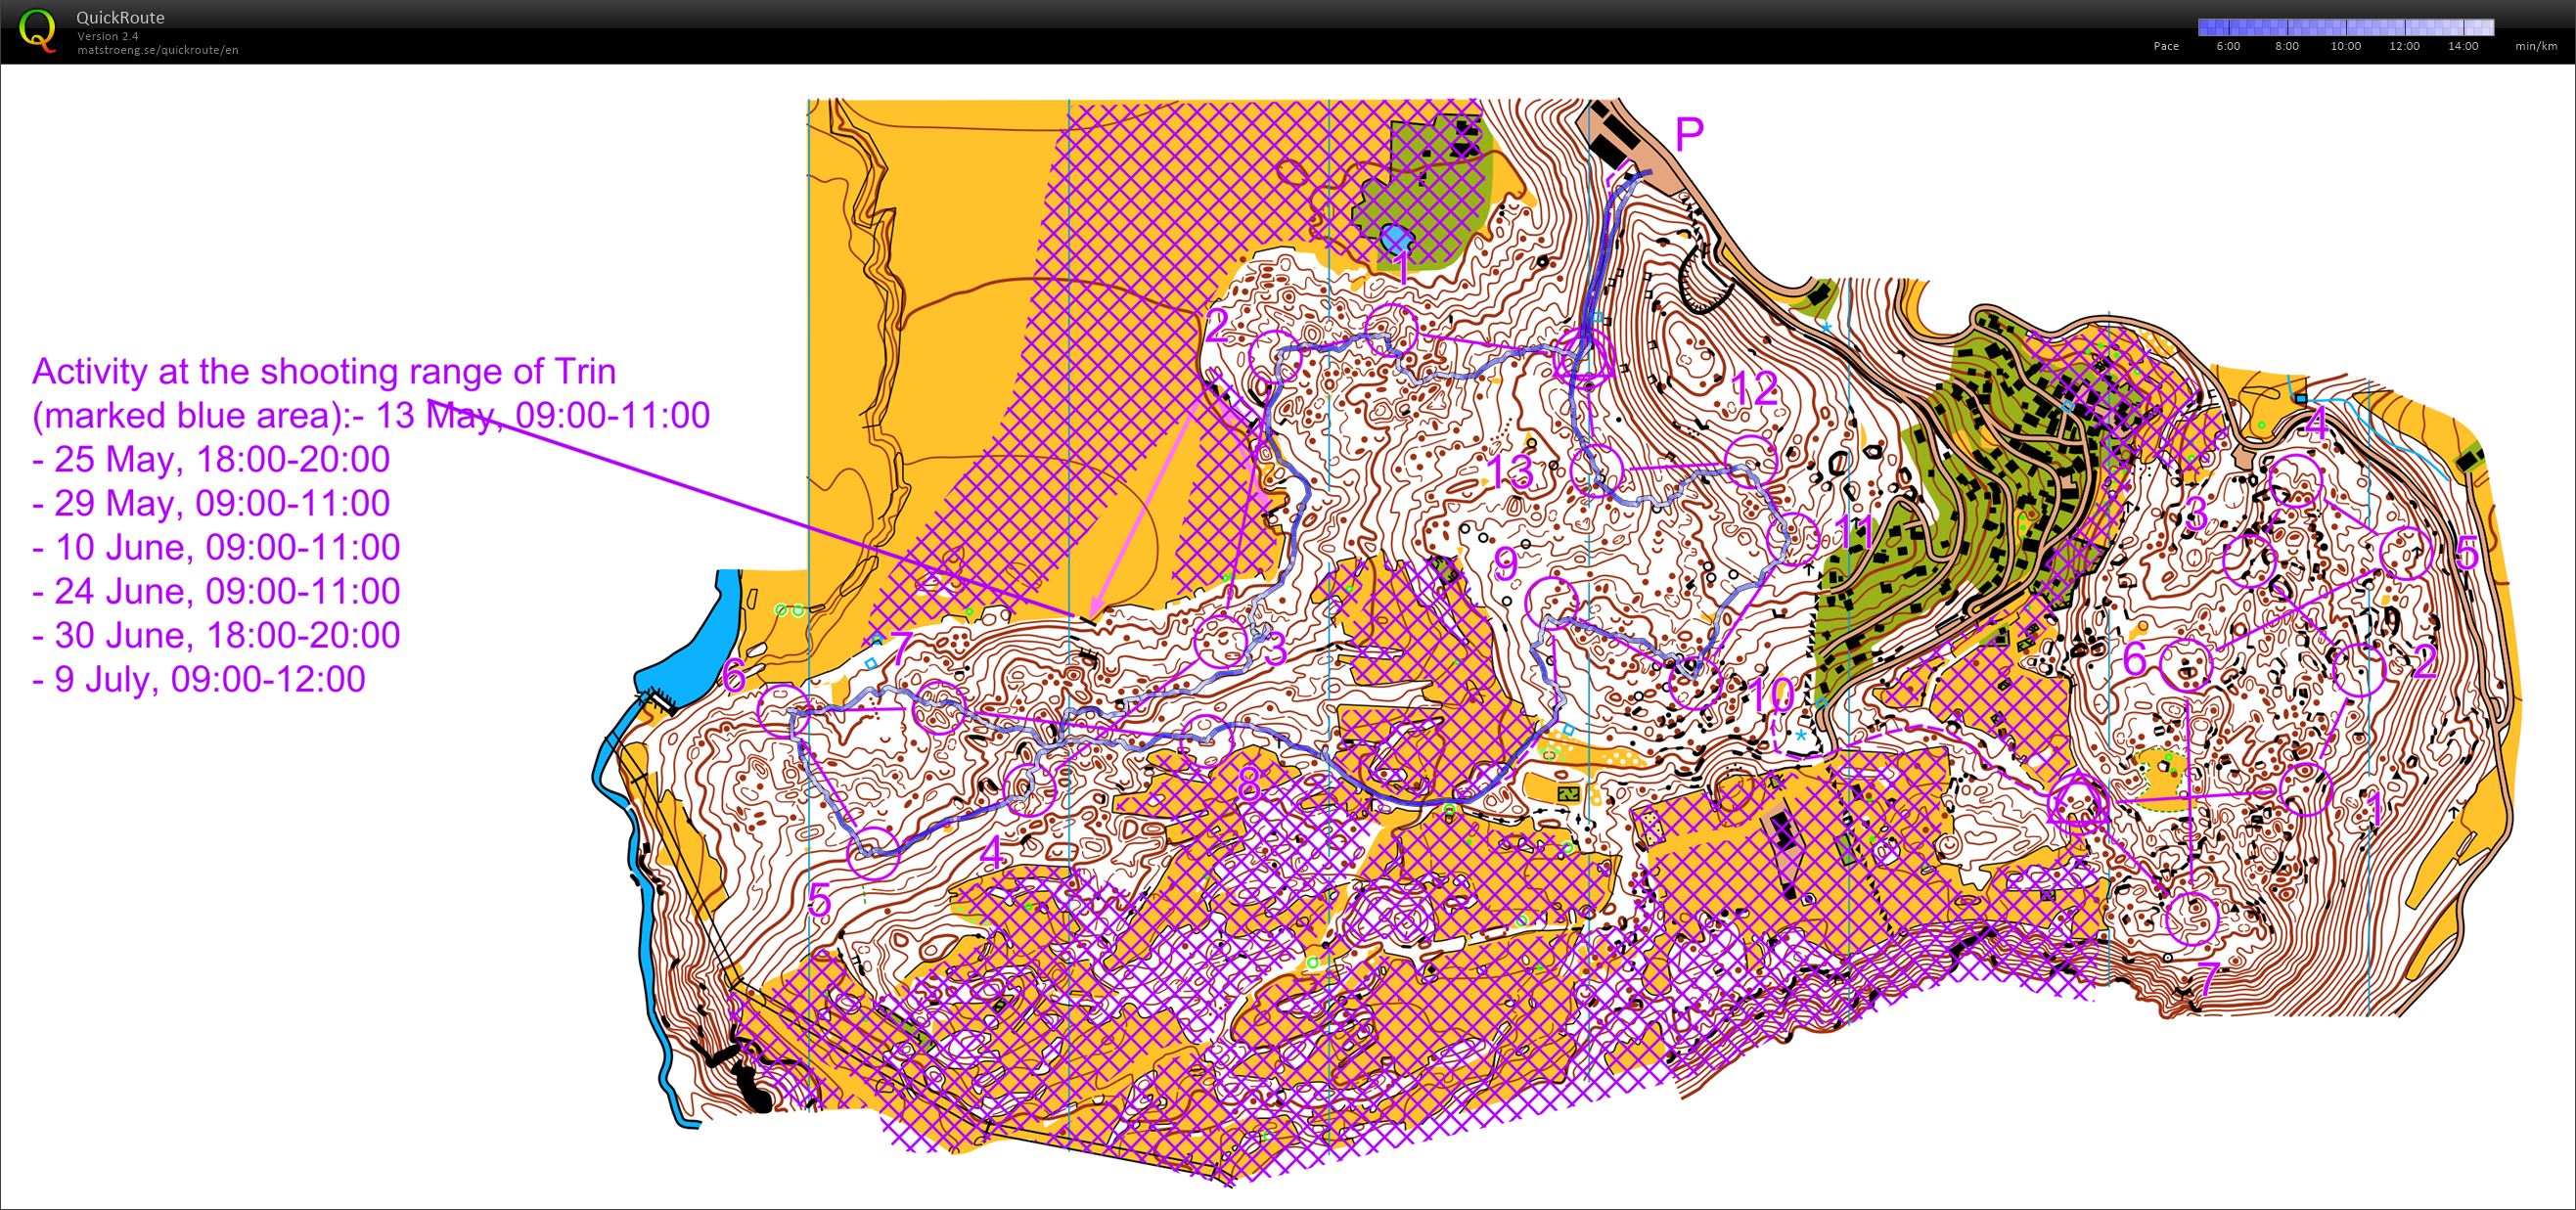Select the 6:00 pace legend value
2576x1210 pixels.
pos(2228,46)
